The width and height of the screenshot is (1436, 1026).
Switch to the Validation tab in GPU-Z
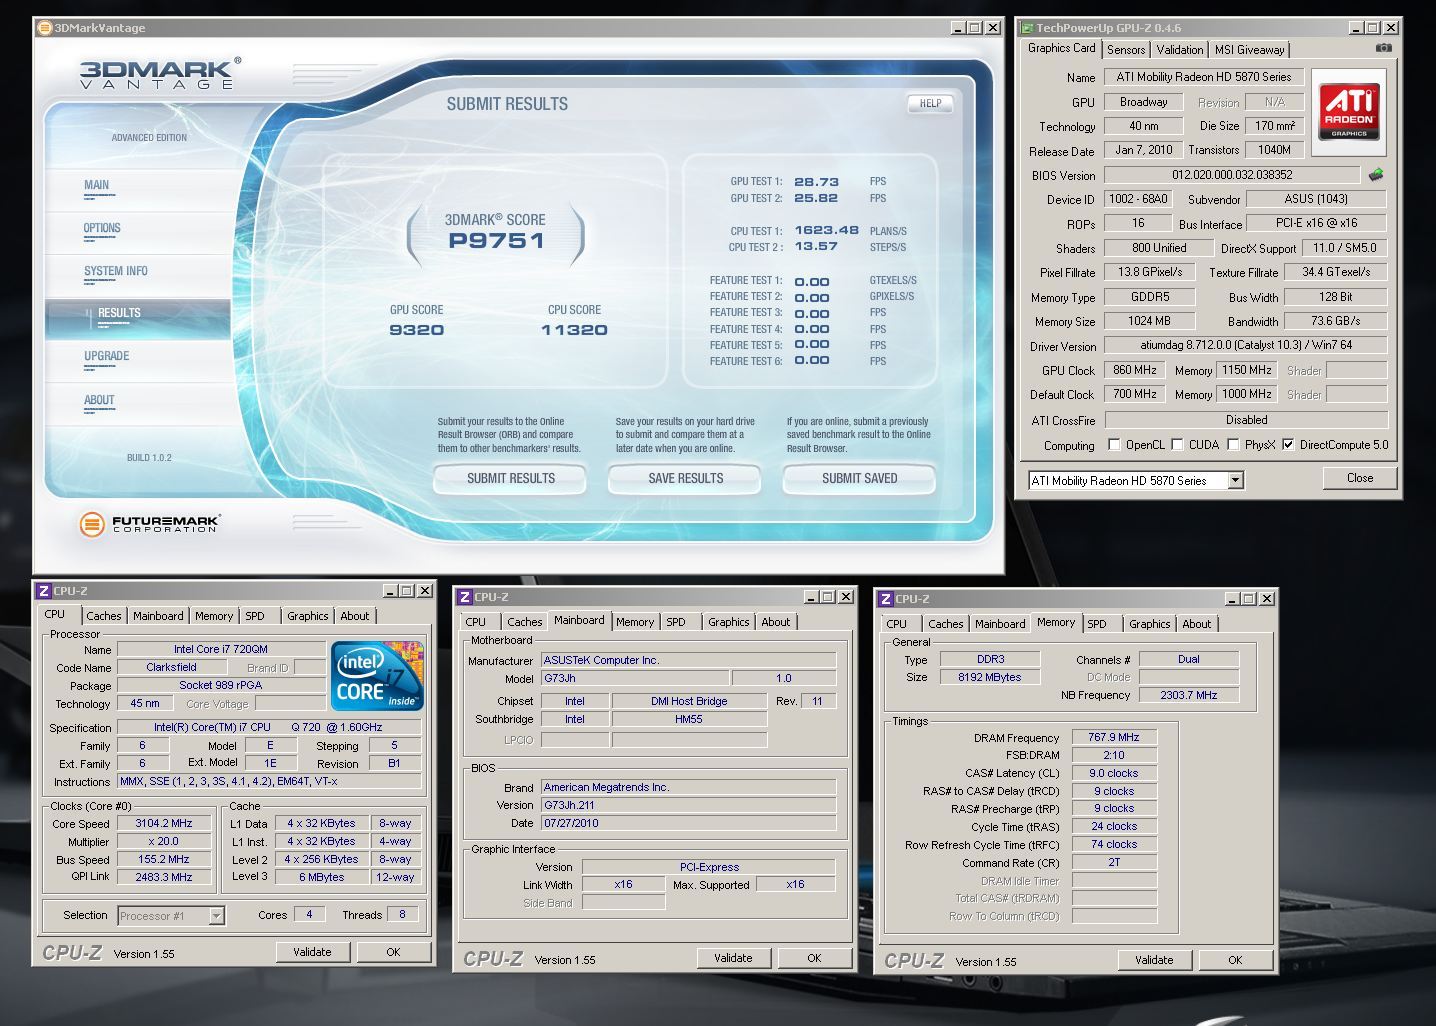[1180, 50]
